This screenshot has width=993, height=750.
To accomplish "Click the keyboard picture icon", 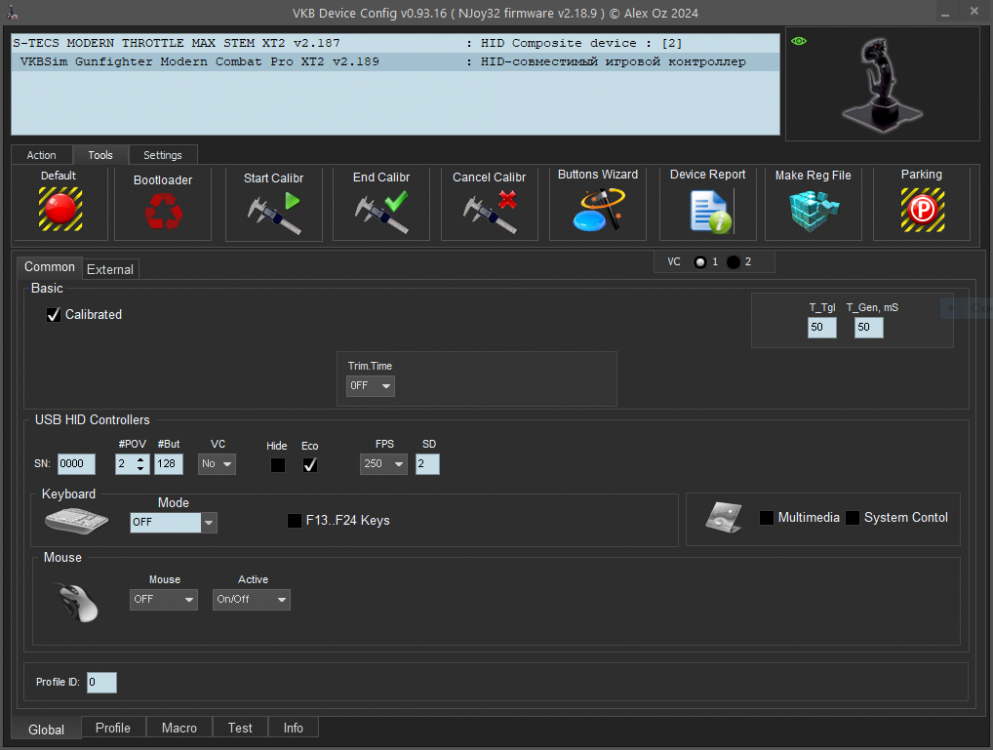I will pyautogui.click(x=76, y=521).
